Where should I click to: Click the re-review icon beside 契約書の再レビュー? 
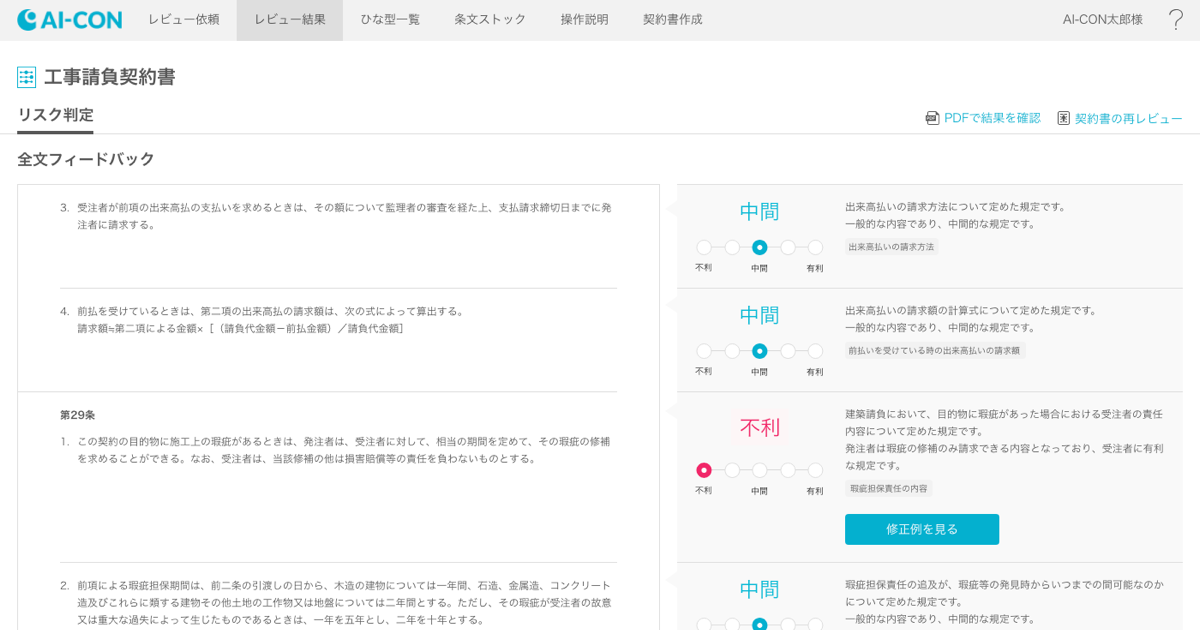[x=1063, y=118]
